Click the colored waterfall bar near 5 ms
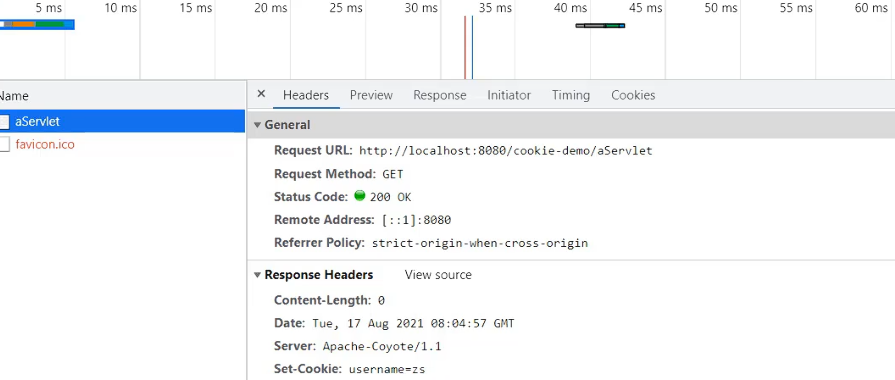Viewport: 895px width, 380px height. (x=37, y=25)
